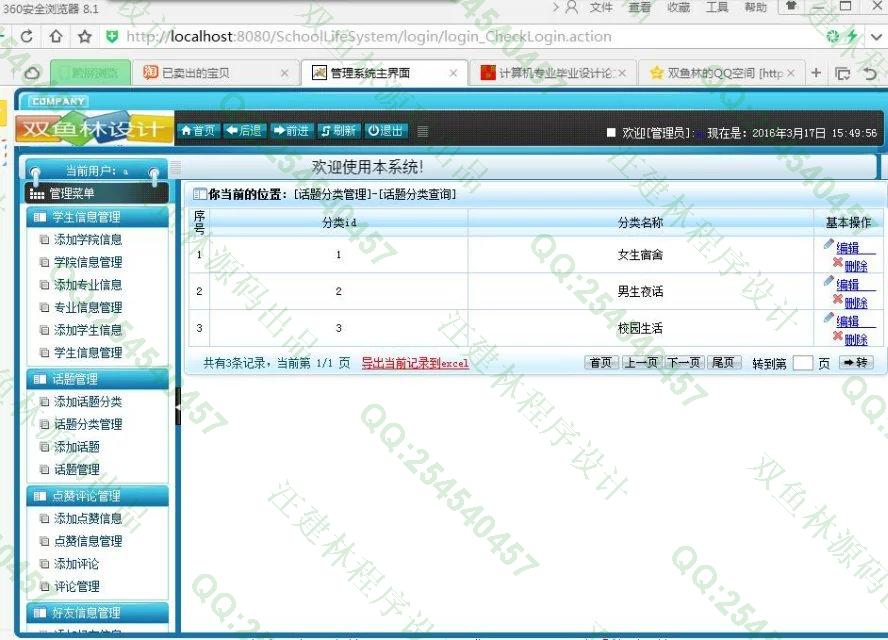Open 评论管理 in sidebar

[x=76, y=586]
